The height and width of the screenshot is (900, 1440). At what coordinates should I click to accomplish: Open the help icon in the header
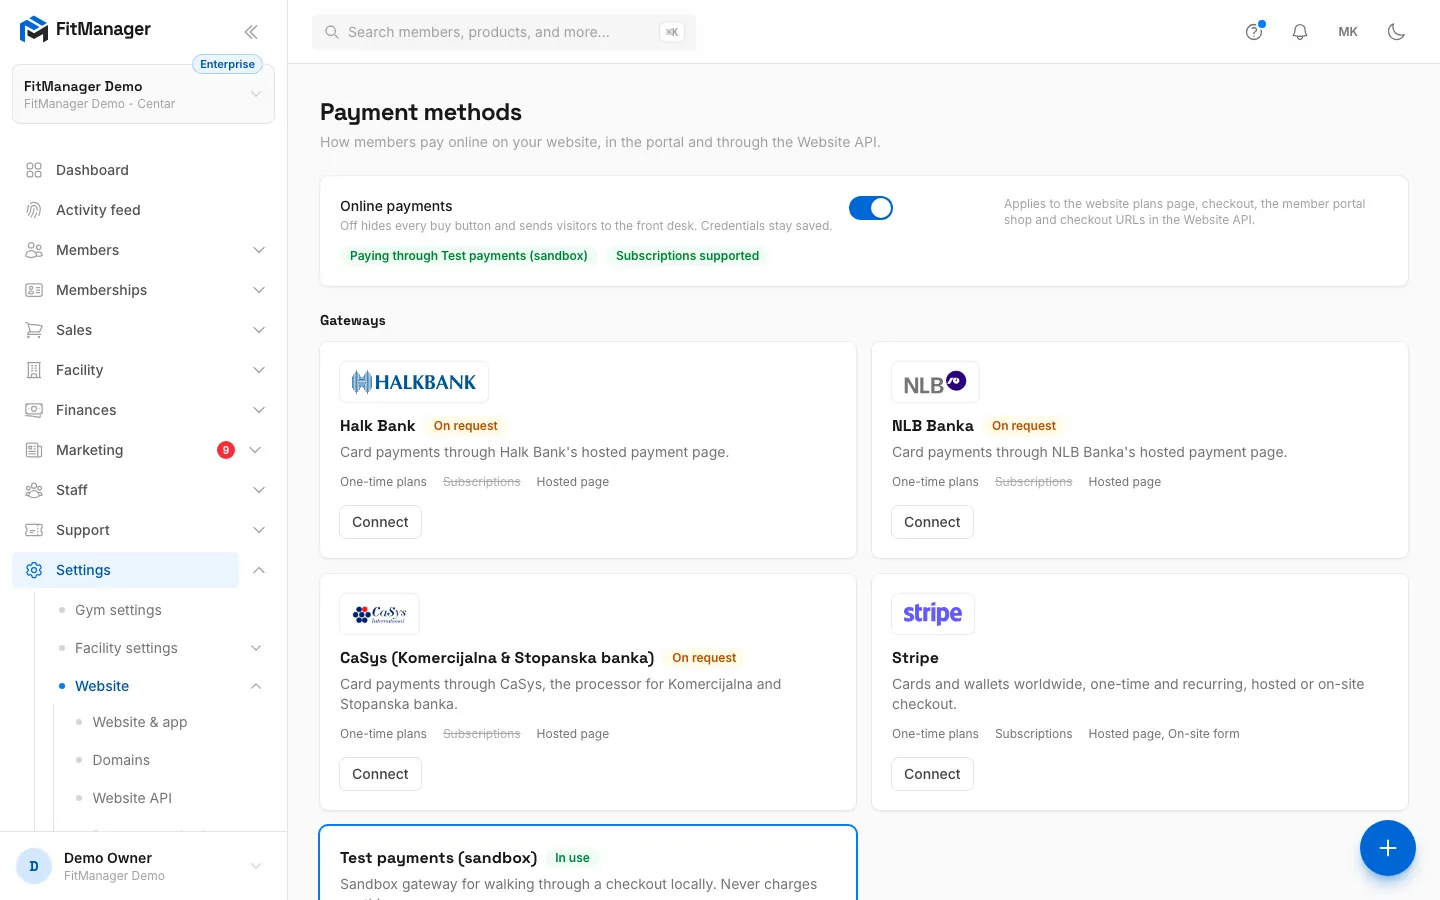click(1254, 32)
